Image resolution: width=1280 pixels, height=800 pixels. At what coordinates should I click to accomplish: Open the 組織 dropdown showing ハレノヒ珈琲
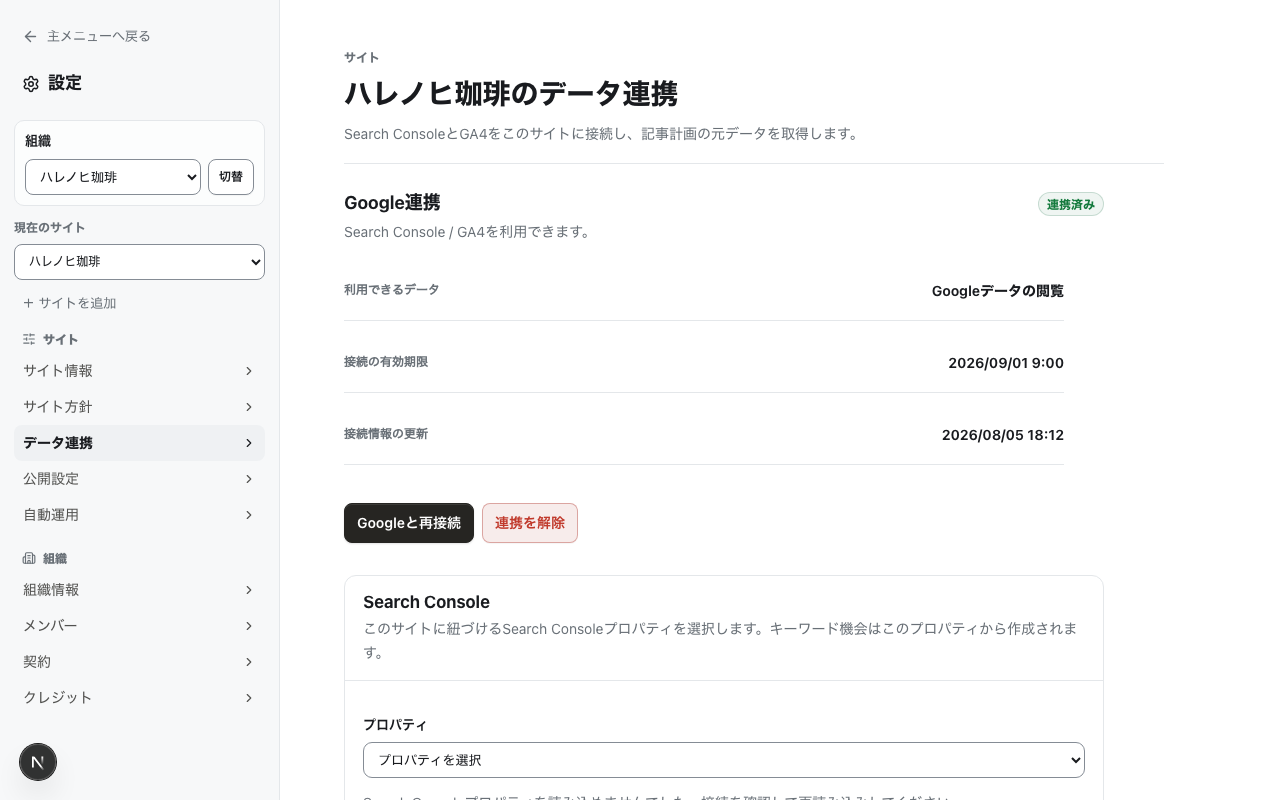113,177
